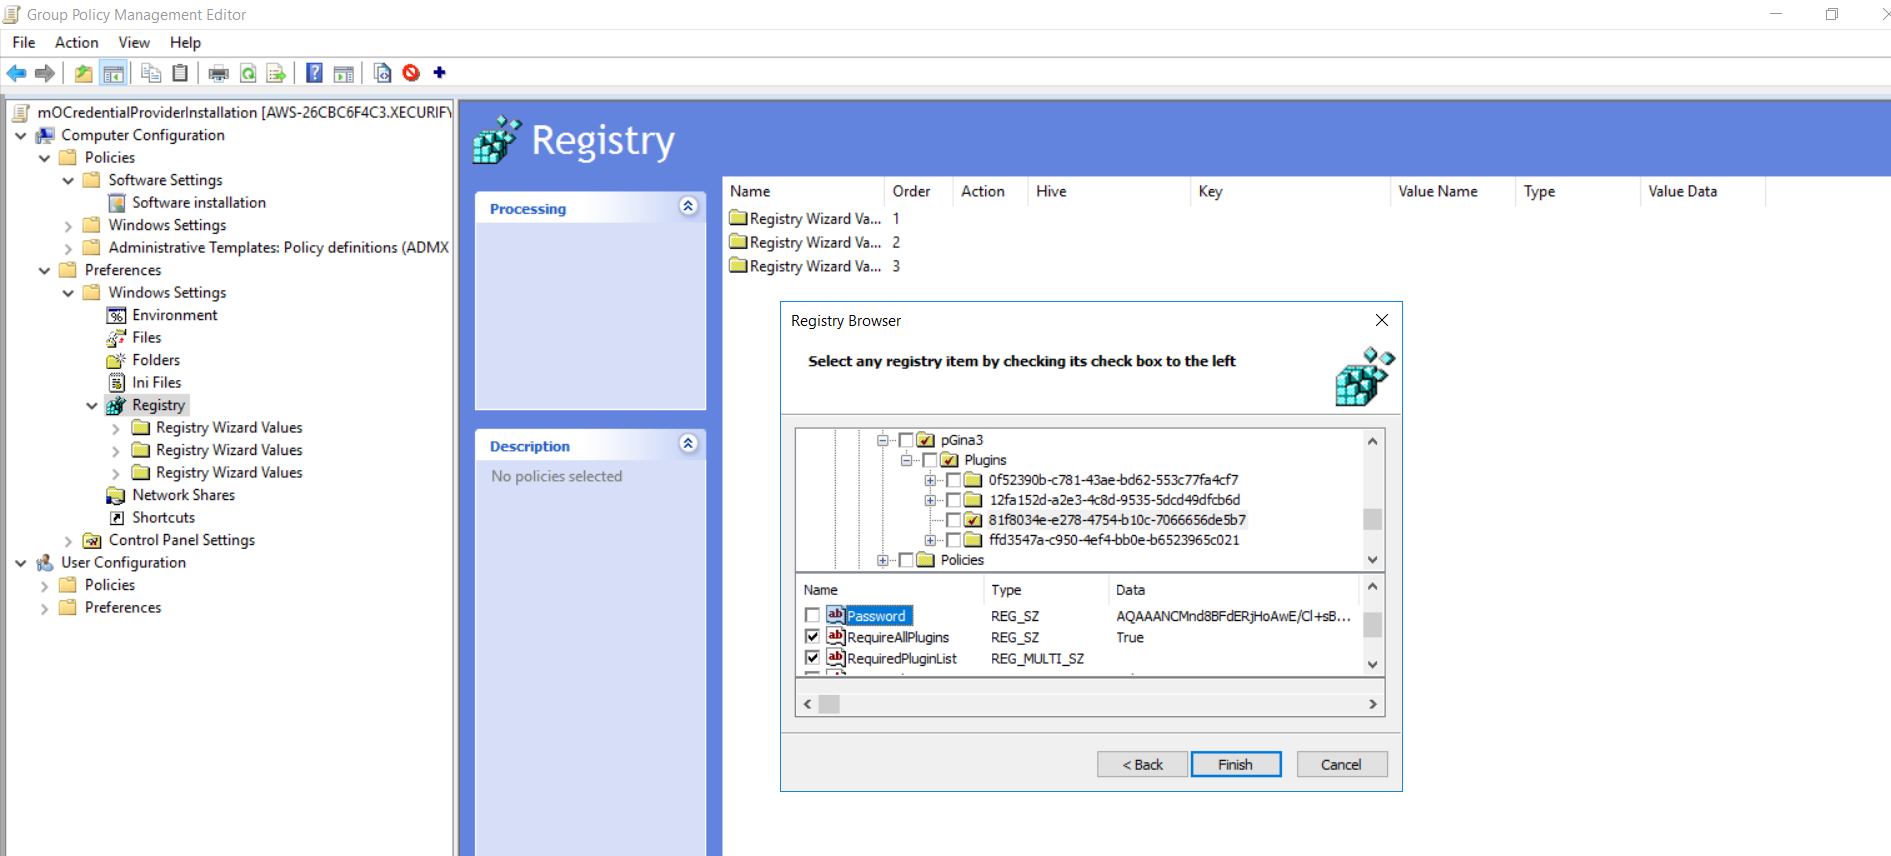Open the File menu

(24, 42)
